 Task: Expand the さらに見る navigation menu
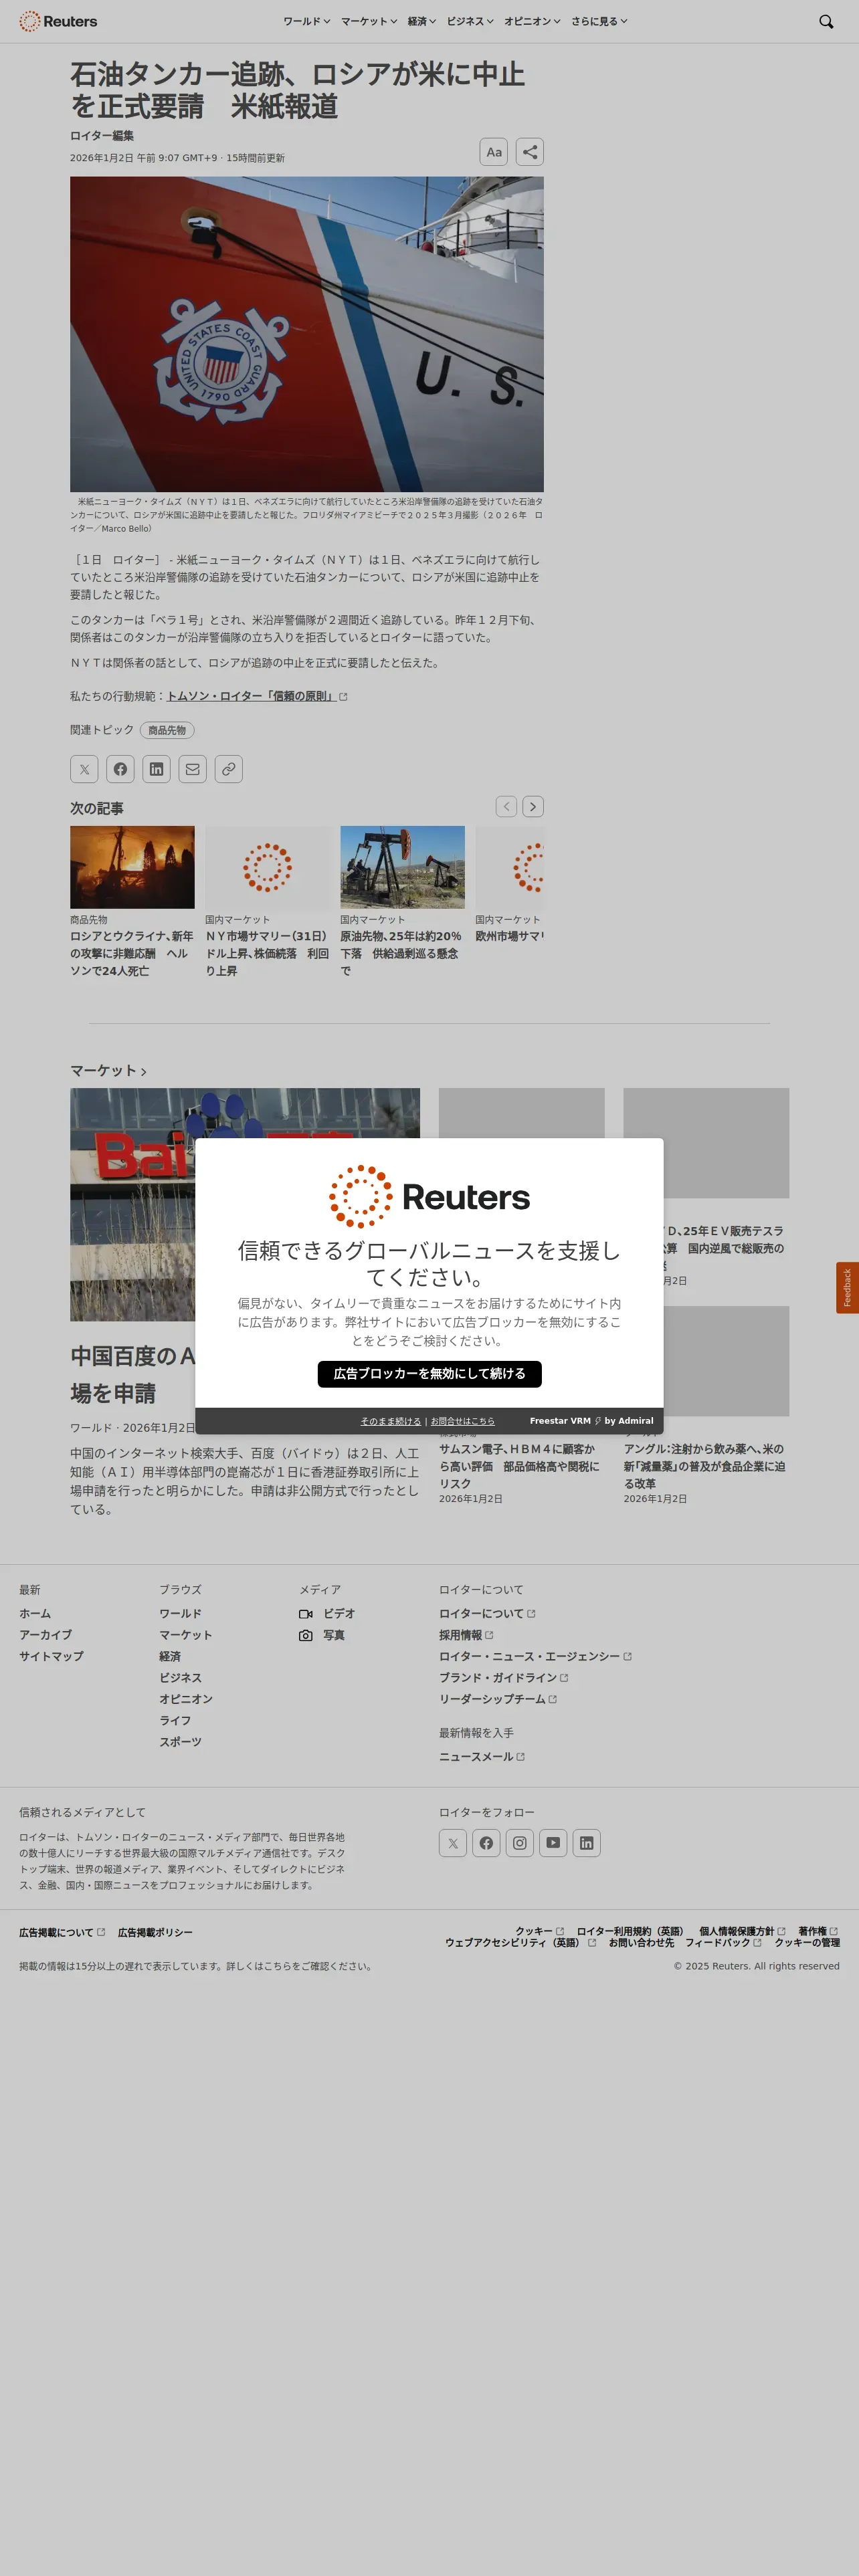(599, 21)
